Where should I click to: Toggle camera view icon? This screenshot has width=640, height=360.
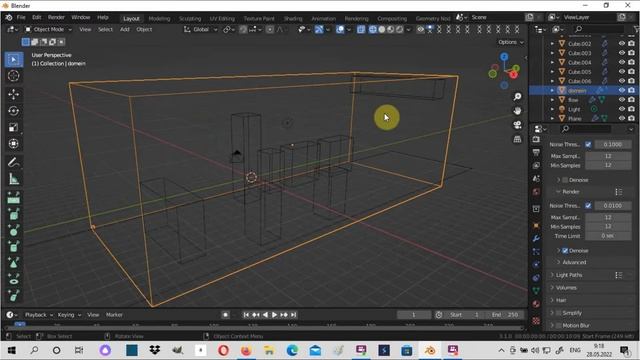[517, 125]
